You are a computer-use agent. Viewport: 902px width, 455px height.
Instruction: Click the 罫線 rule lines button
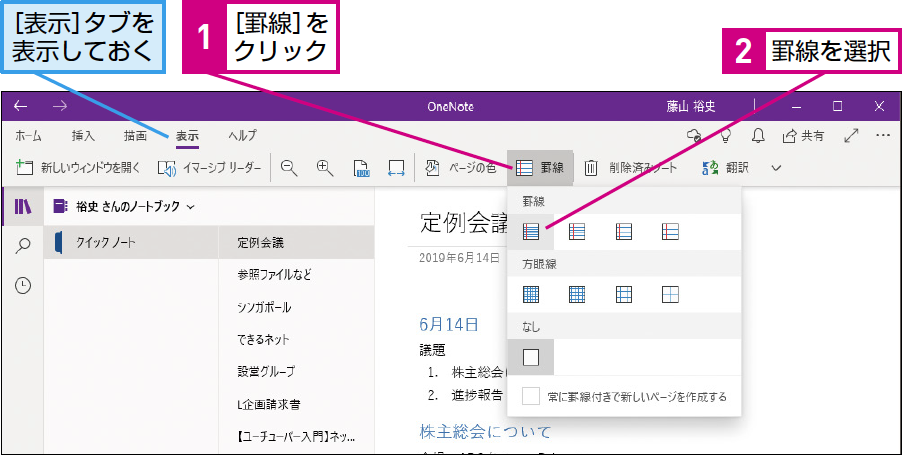pos(540,168)
